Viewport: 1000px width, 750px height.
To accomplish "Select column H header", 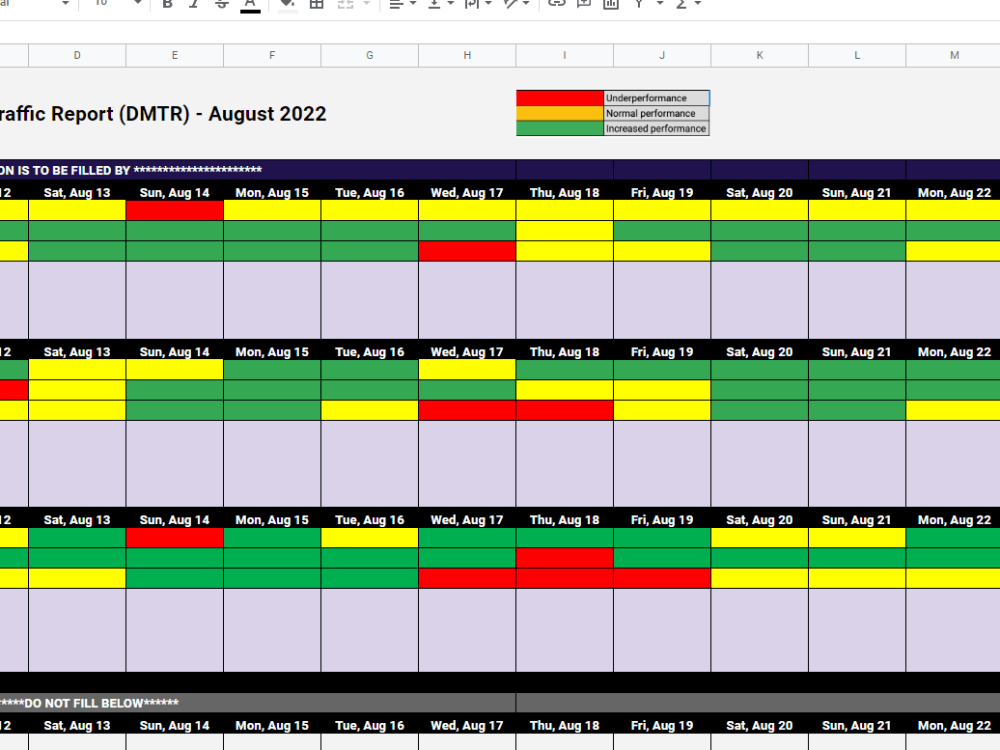I will click(467, 55).
